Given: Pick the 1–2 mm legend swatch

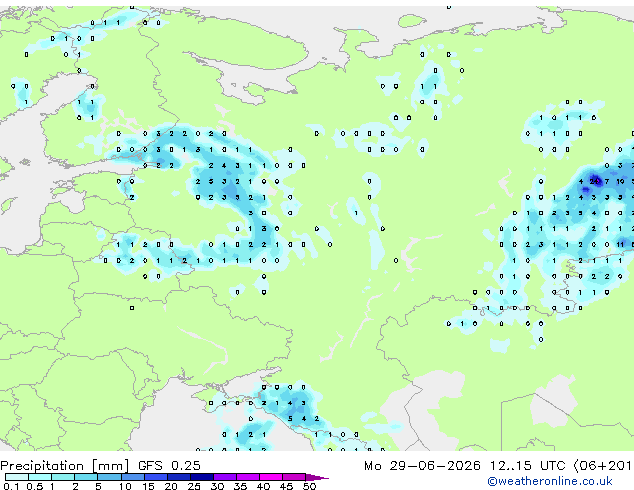Looking at the screenshot, I should (63, 477).
